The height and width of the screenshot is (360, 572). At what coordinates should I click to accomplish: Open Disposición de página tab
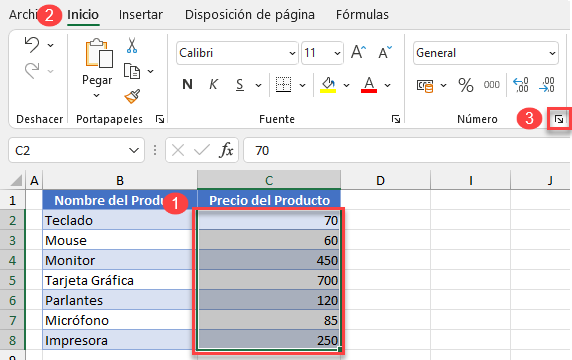250,15
